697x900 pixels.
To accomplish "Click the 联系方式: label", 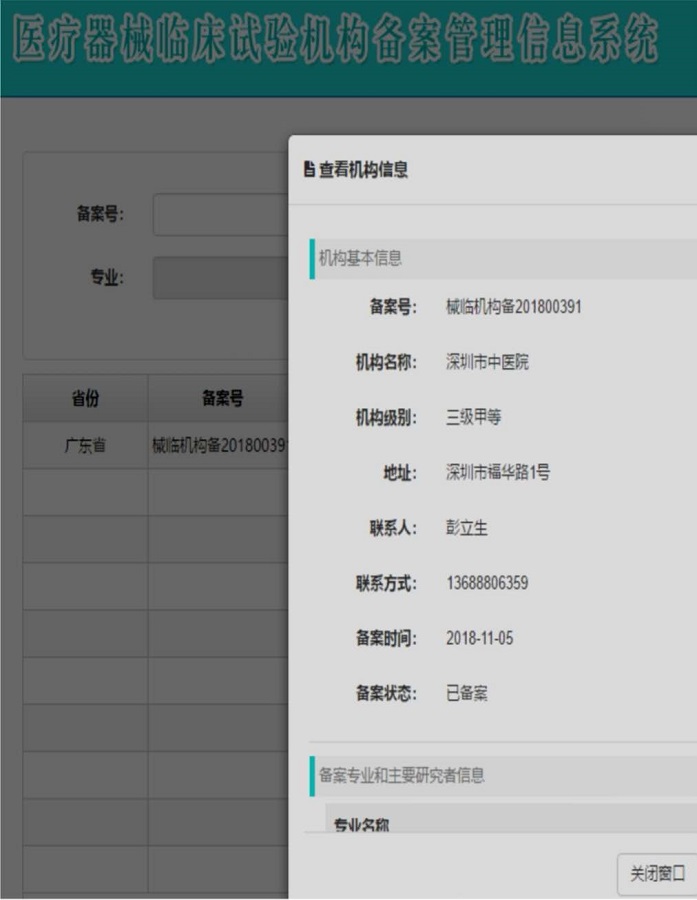I will click(386, 583).
